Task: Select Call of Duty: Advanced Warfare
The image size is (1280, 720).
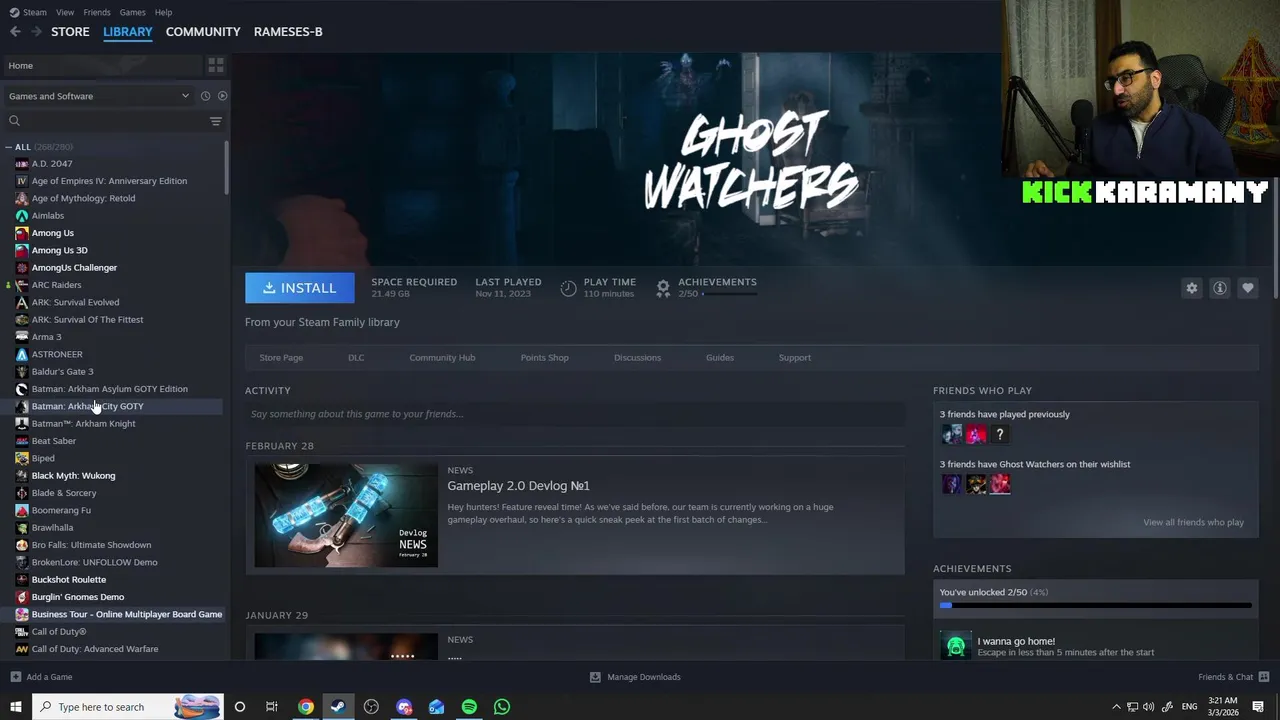Action: (x=94, y=649)
